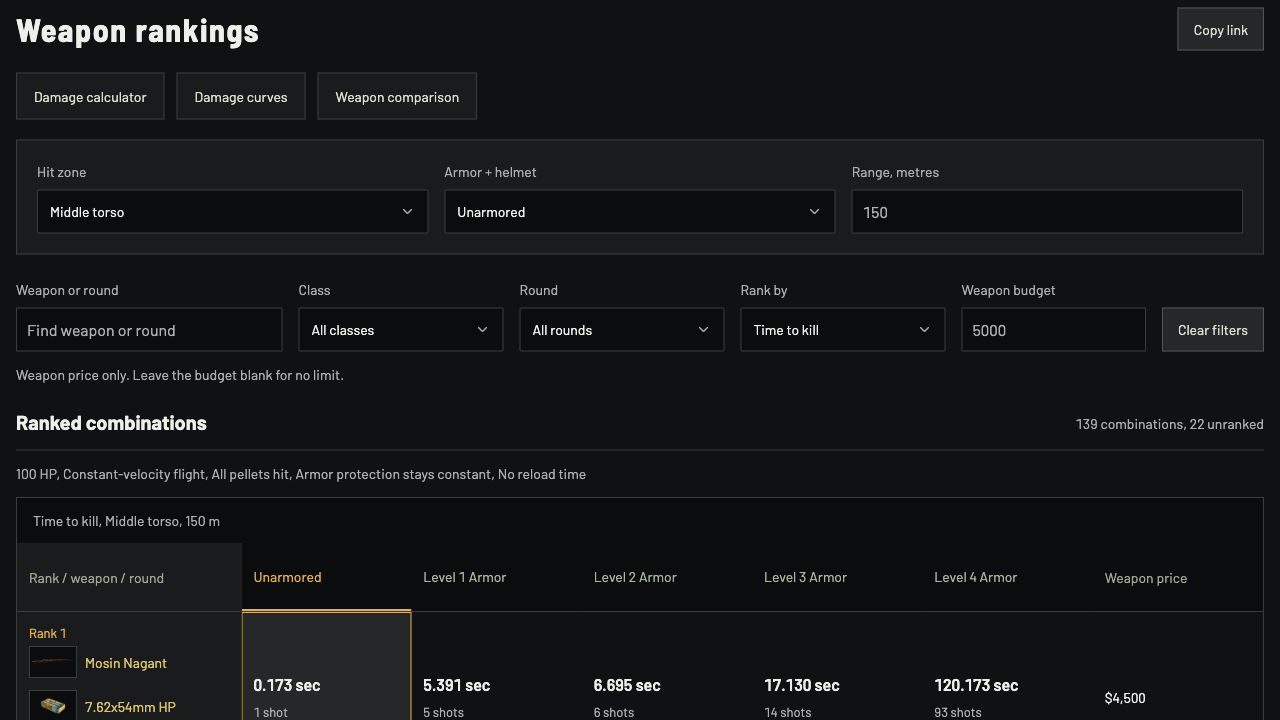Click the Find weapon or round search box
Image resolution: width=1280 pixels, height=720 pixels.
coord(149,330)
